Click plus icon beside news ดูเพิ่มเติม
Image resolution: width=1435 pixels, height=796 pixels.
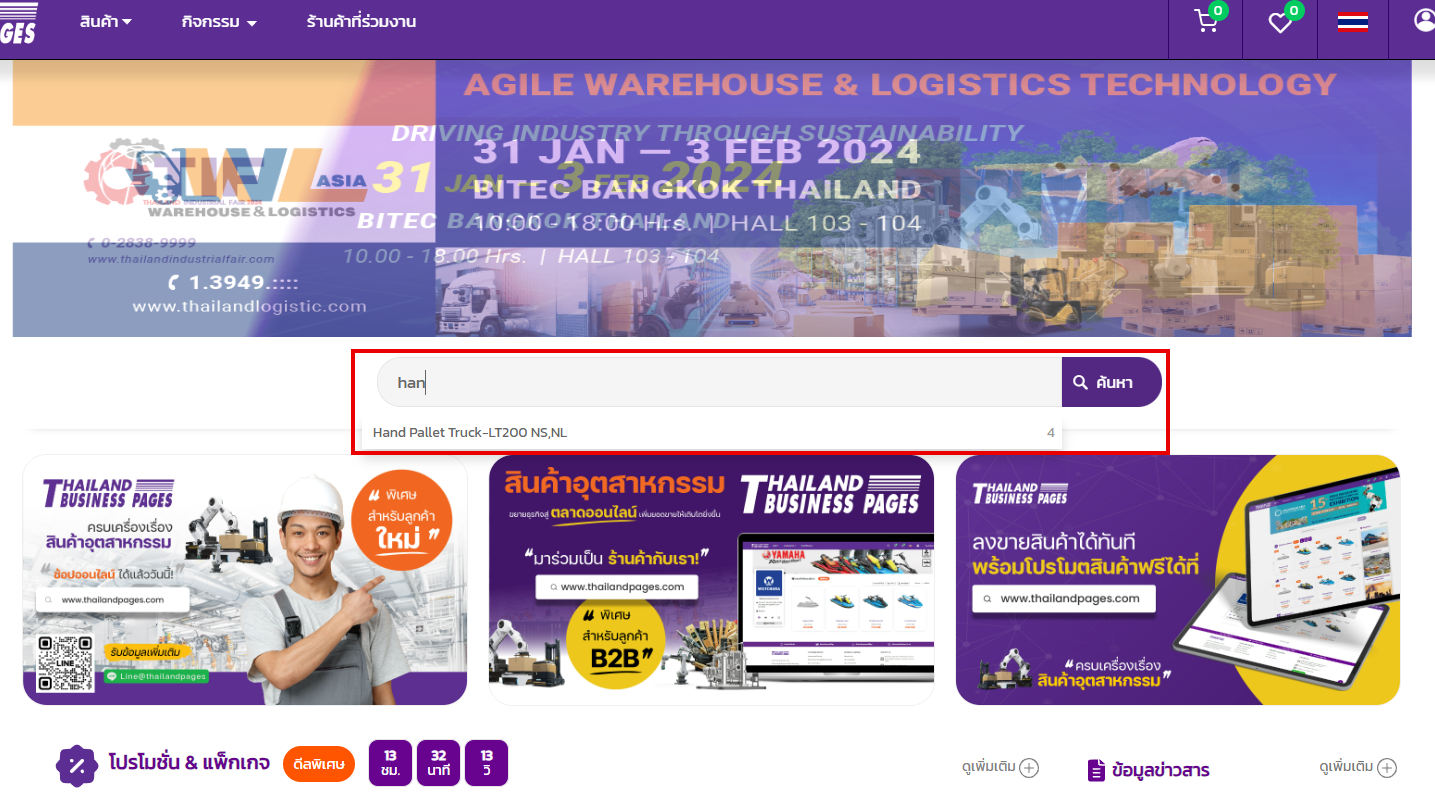(x=1387, y=768)
